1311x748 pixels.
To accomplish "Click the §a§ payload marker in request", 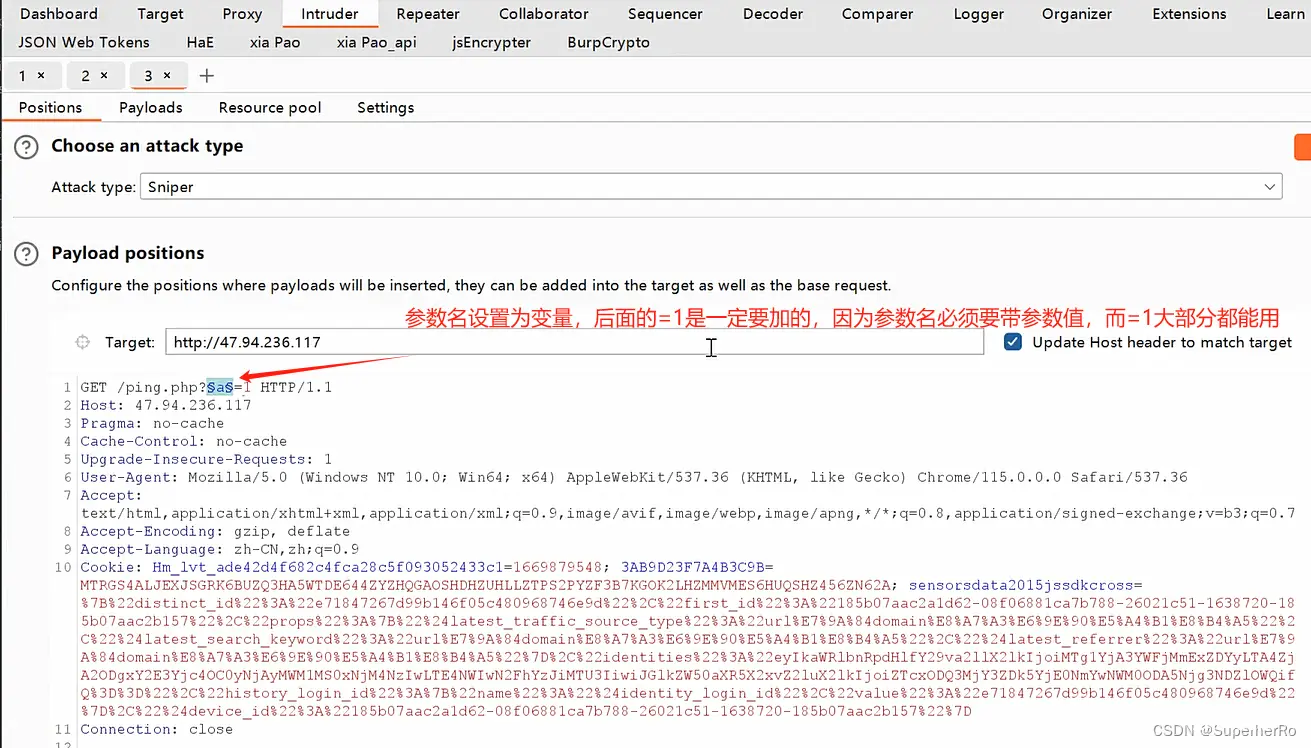I will coord(220,387).
